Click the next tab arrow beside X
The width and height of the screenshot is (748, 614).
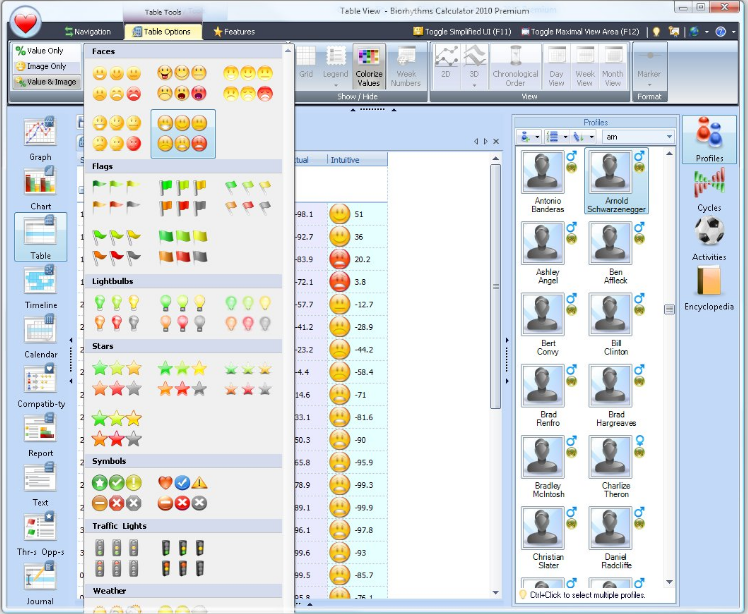[486, 141]
